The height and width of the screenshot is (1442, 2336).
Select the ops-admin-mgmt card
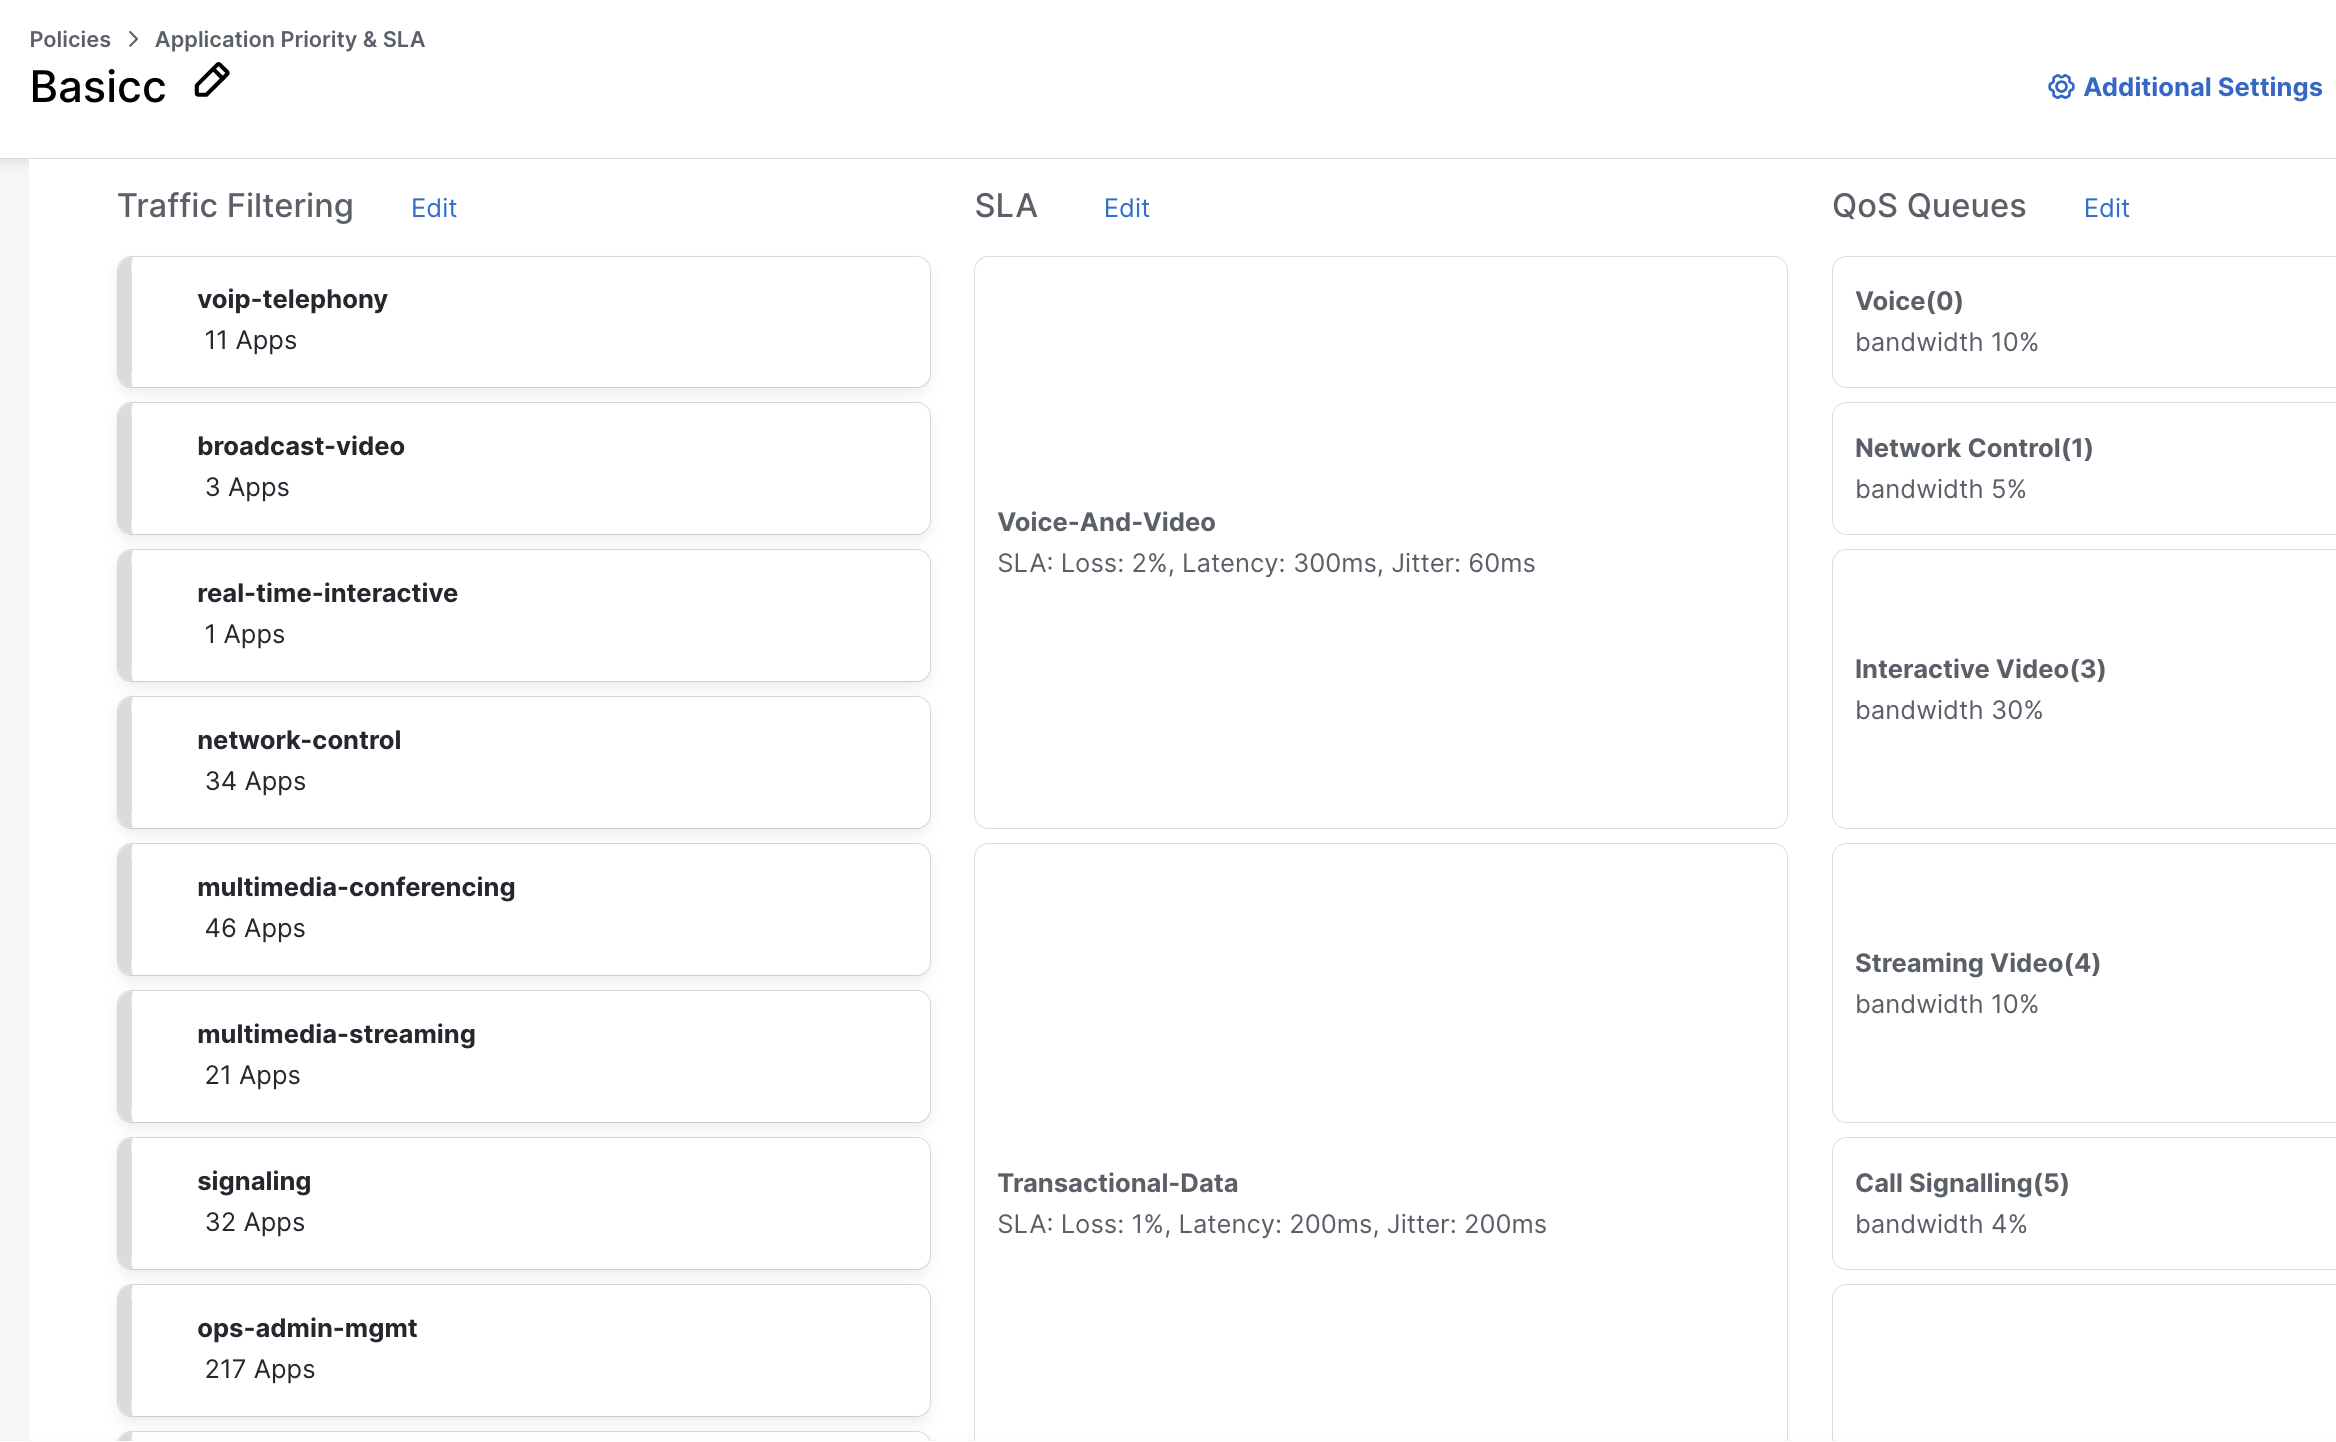pyautogui.click(x=525, y=1350)
